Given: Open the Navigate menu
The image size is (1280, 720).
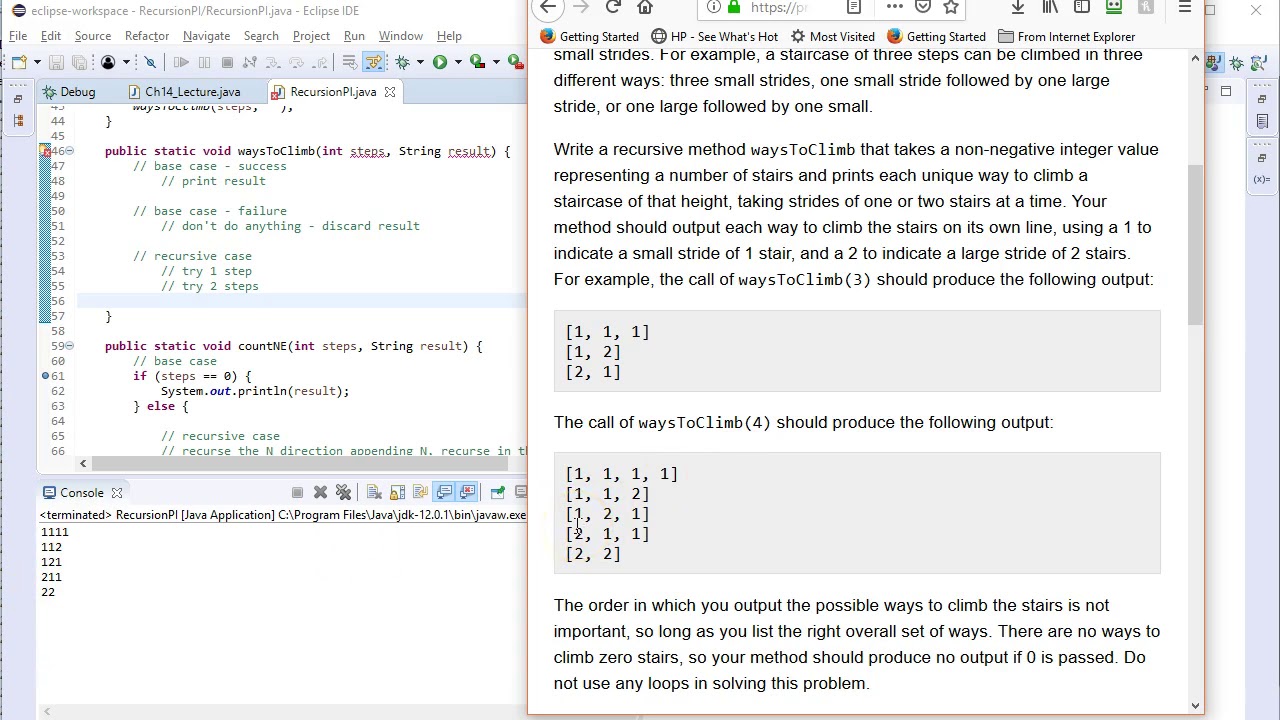Looking at the screenshot, I should click(x=206, y=36).
